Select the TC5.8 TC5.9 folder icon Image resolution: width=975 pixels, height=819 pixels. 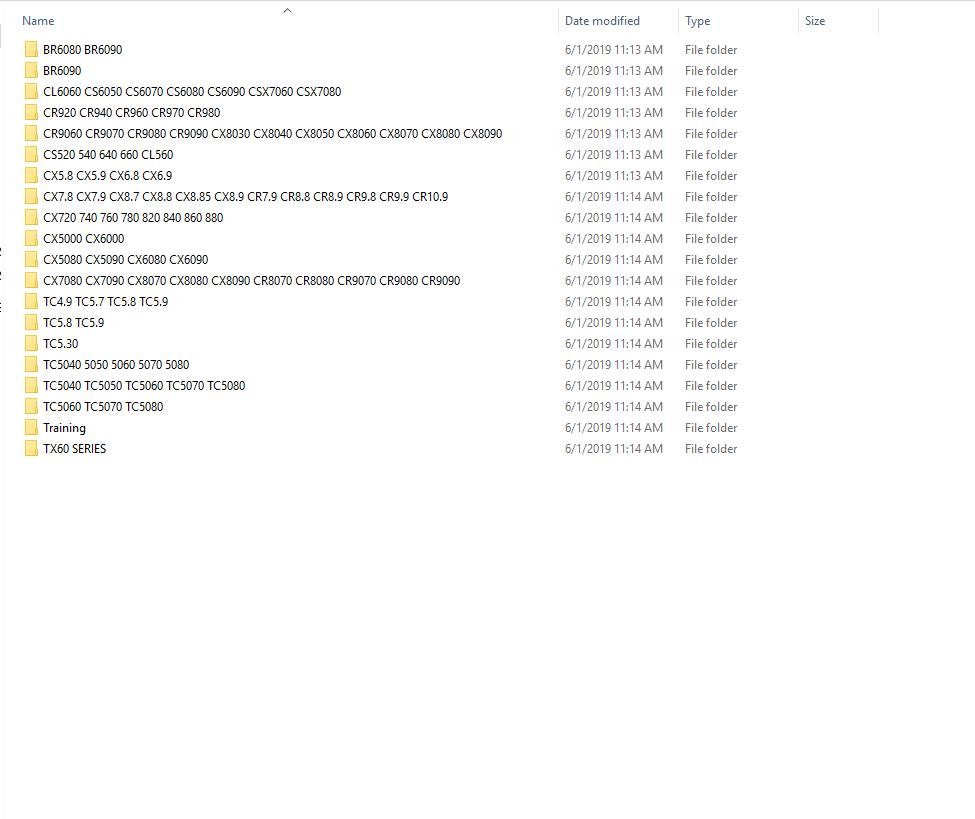31,323
